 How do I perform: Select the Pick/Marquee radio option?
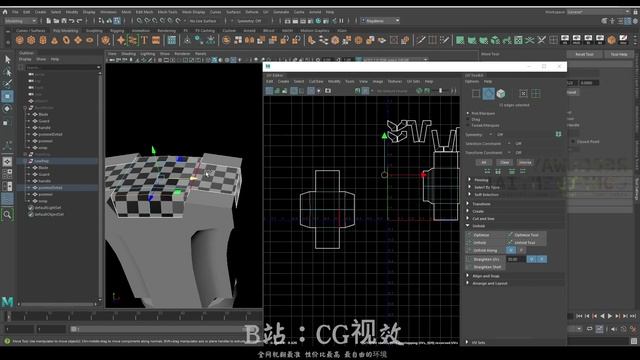click(468, 113)
